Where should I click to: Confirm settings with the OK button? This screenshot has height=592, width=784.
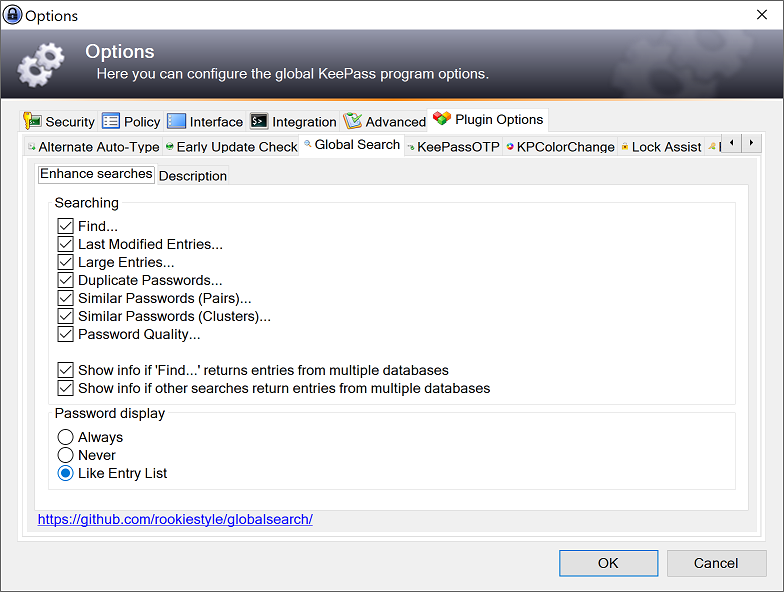click(x=608, y=563)
